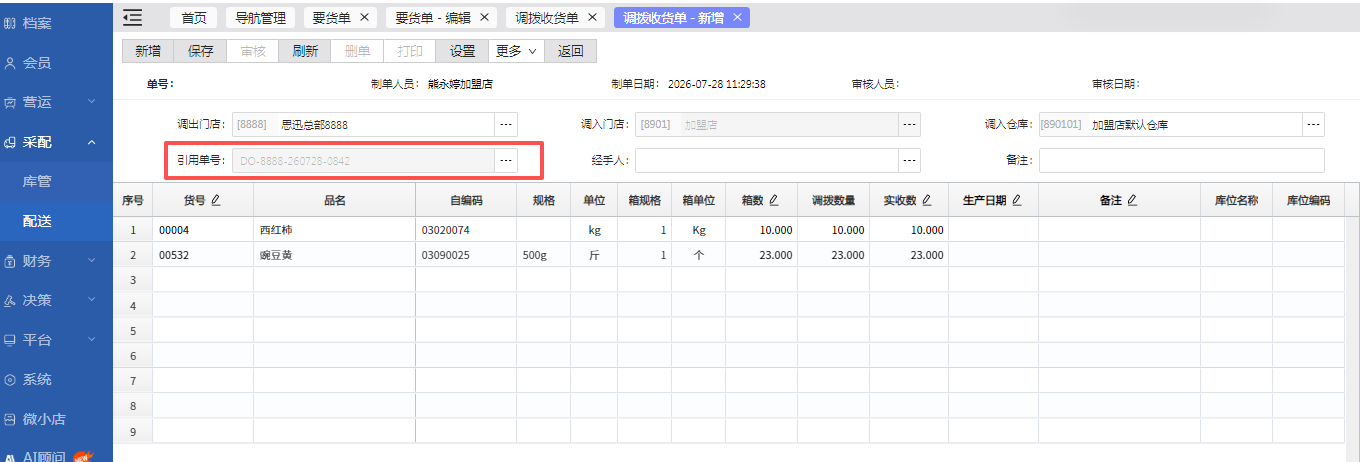Switch to the 要货单 - 编辑 tab
The height and width of the screenshot is (462, 1360).
pyautogui.click(x=431, y=18)
